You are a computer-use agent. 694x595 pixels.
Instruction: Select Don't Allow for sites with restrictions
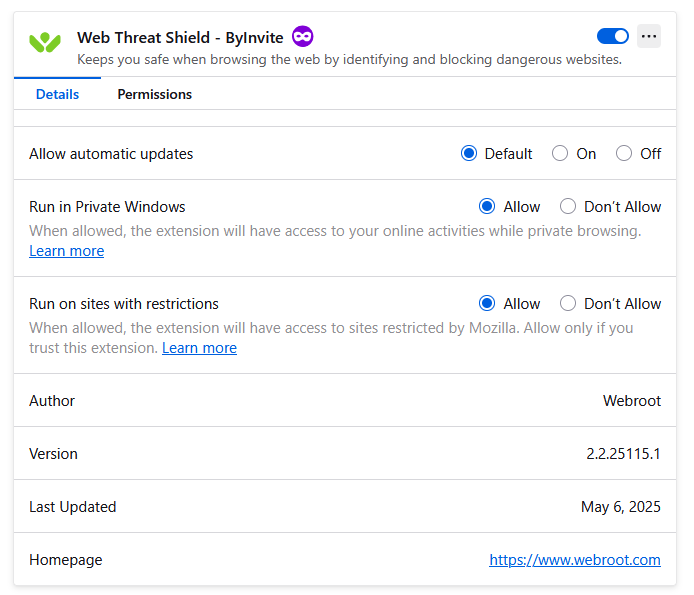point(568,303)
